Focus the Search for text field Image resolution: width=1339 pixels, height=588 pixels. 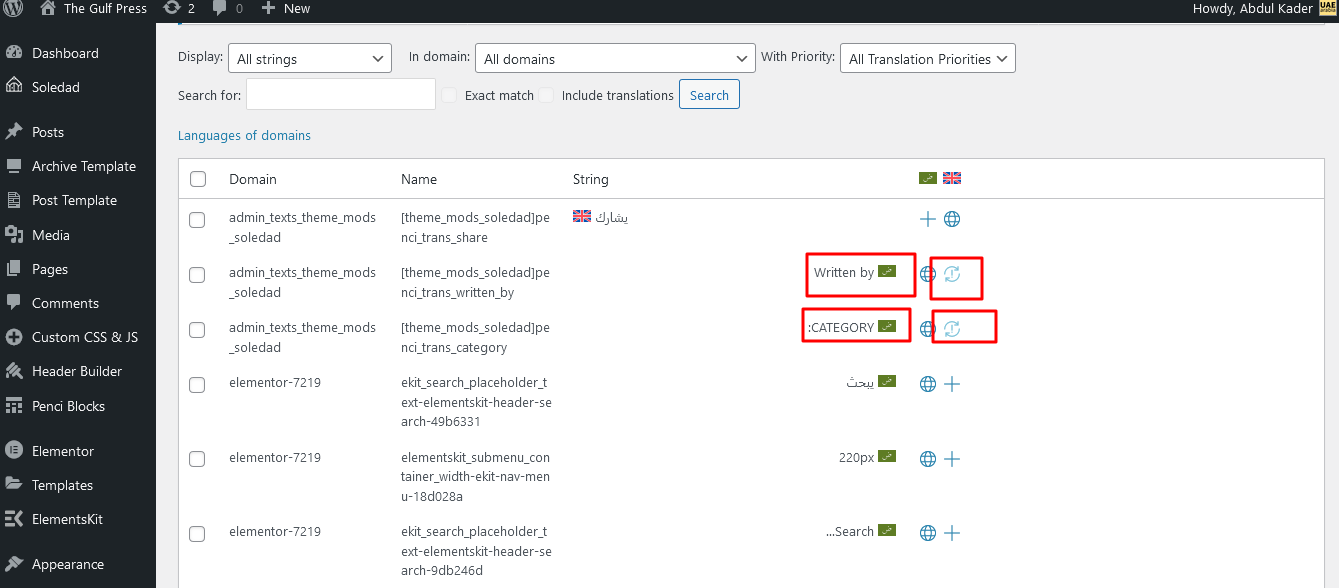pos(341,95)
